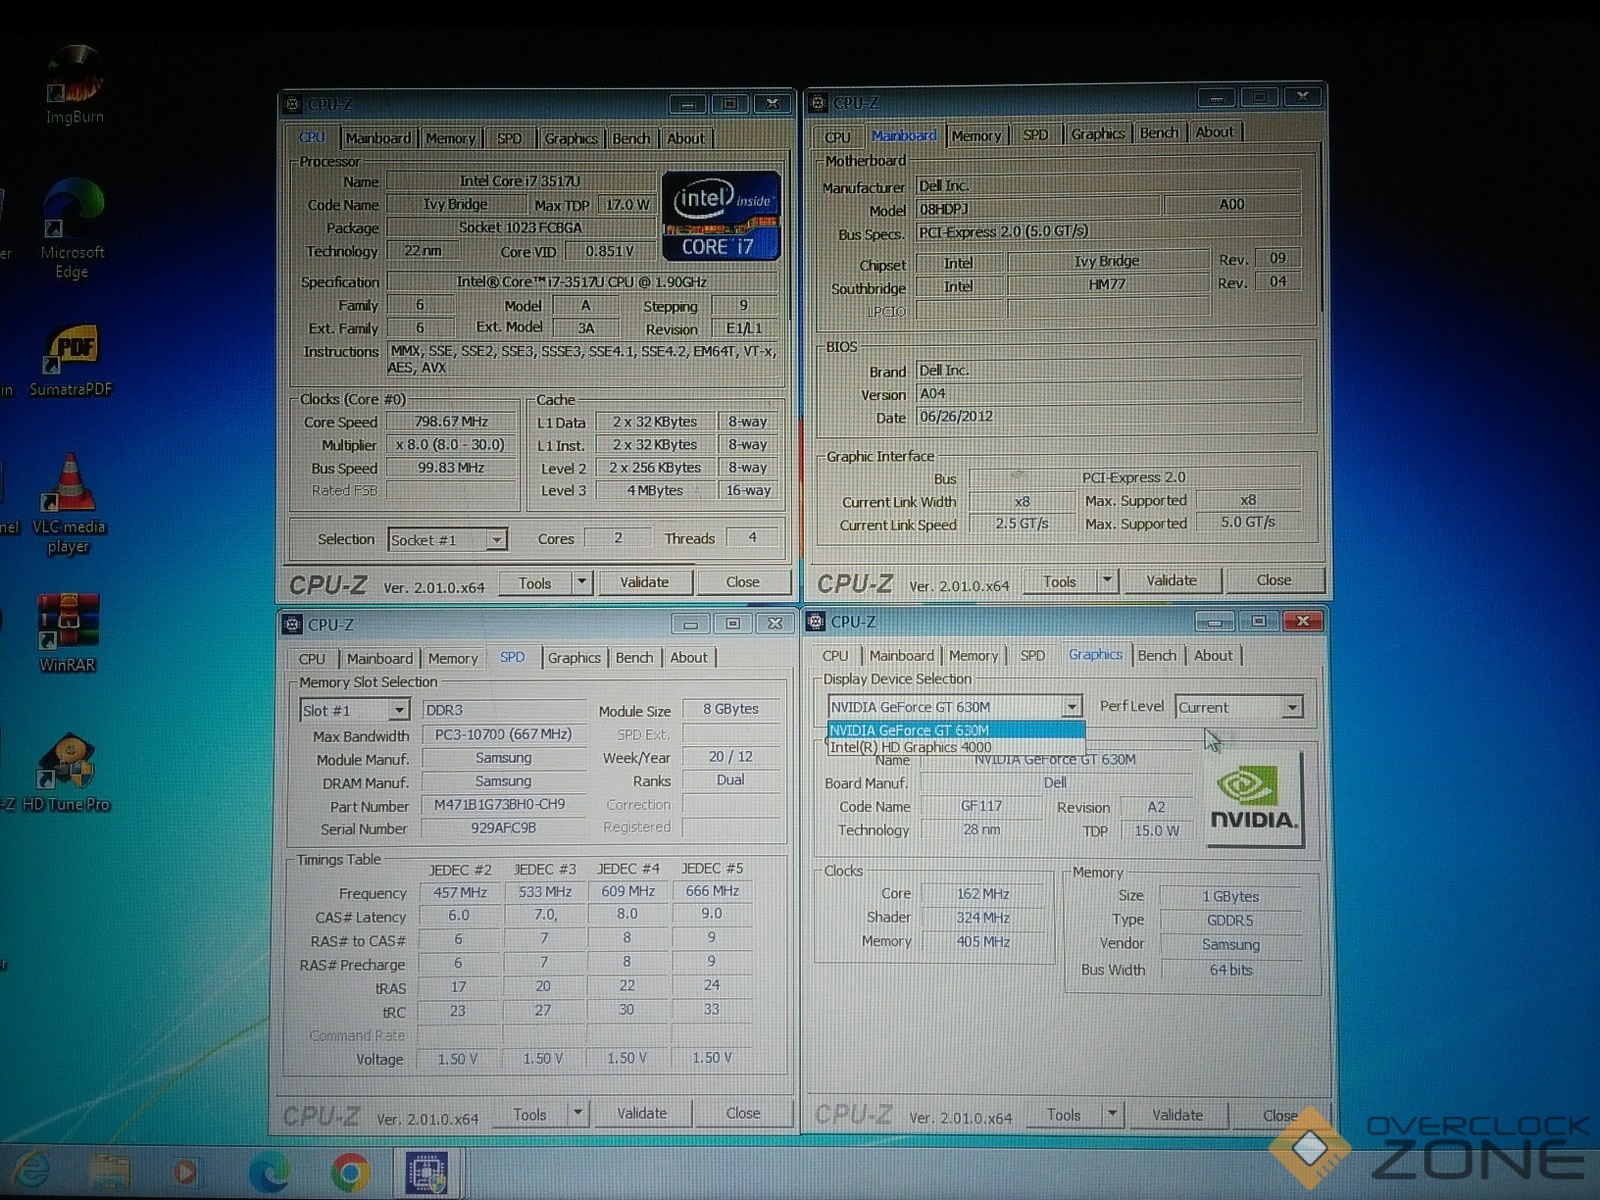Click BIOS Date field 06/26/2012

tap(1109, 416)
